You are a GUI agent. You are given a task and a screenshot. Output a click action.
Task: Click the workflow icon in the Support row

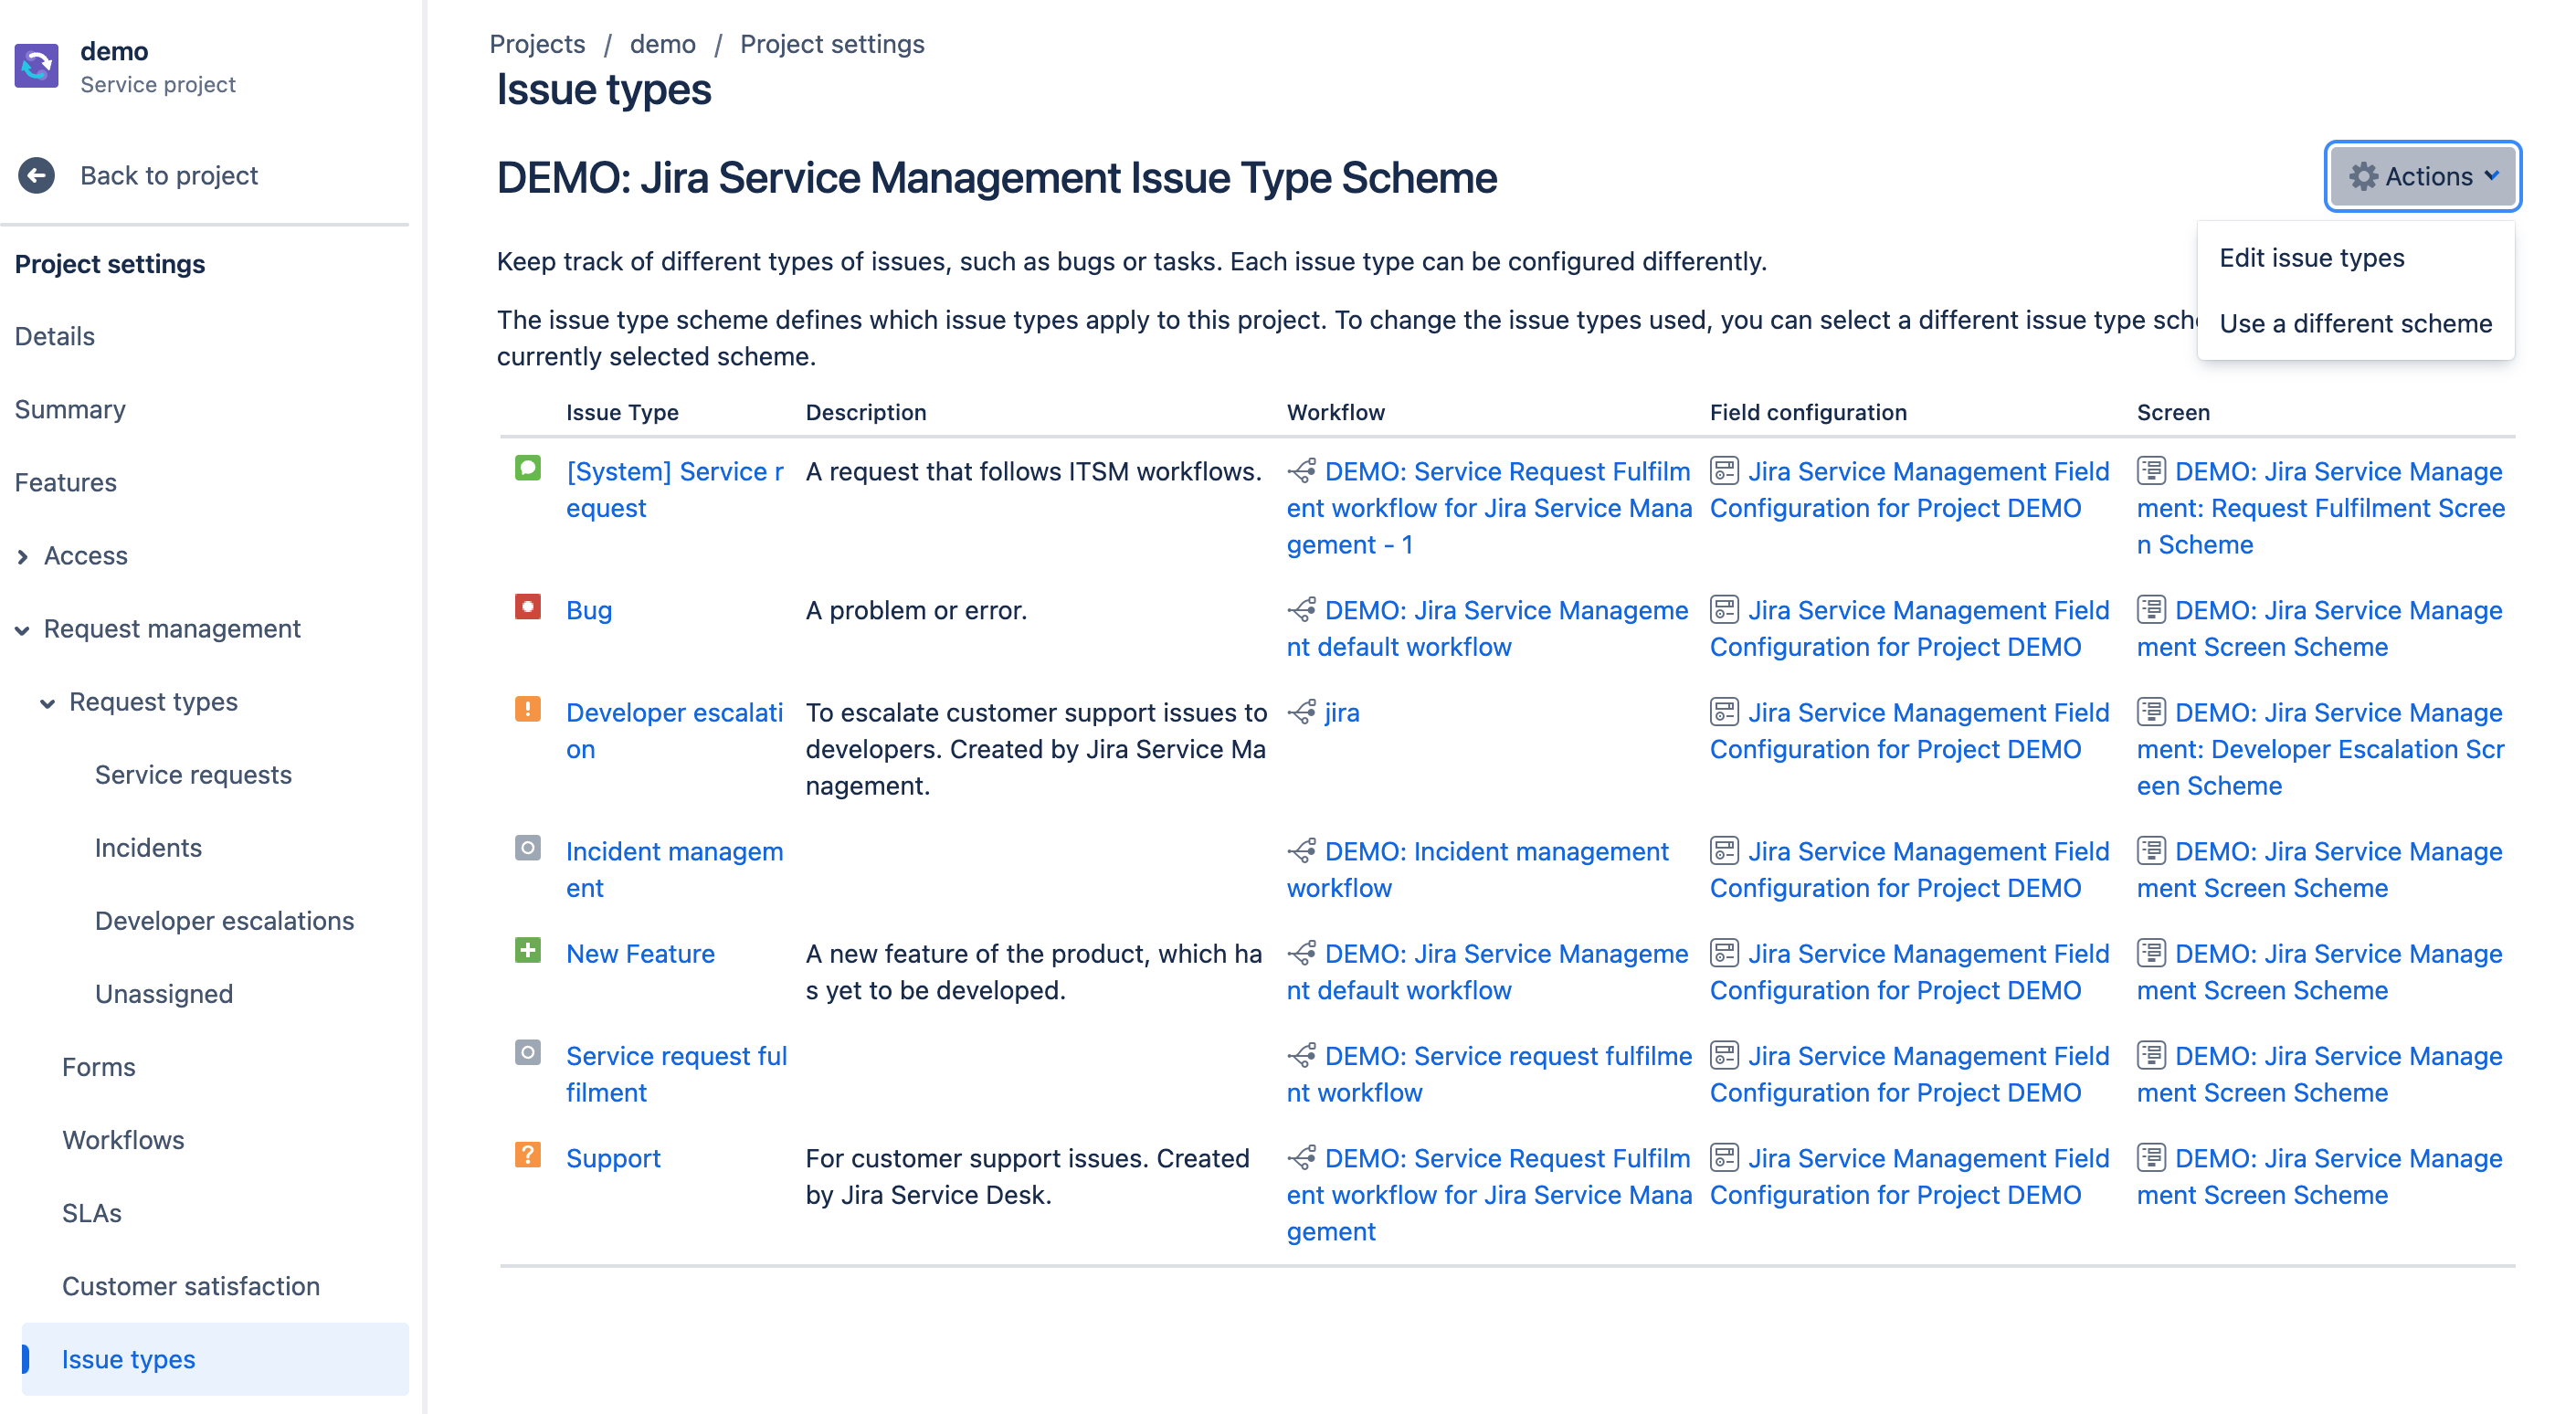1301,1157
